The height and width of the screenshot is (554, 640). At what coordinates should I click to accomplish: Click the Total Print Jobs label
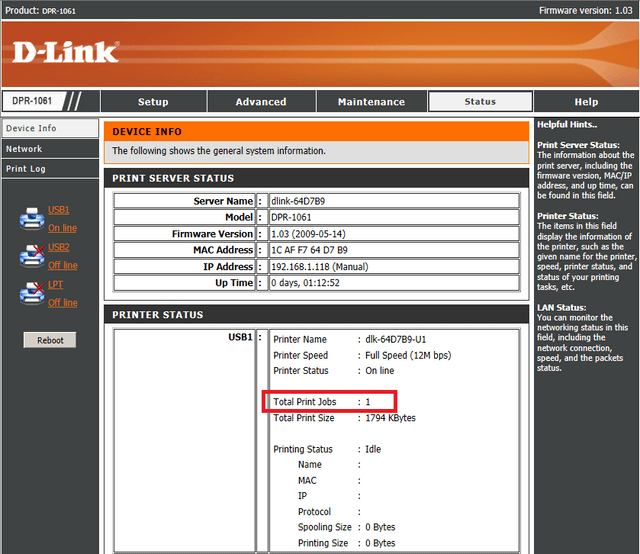[x=305, y=402]
